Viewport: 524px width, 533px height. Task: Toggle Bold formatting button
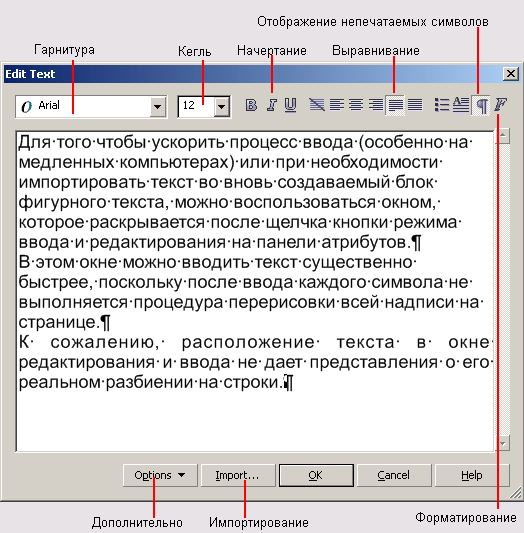point(251,105)
